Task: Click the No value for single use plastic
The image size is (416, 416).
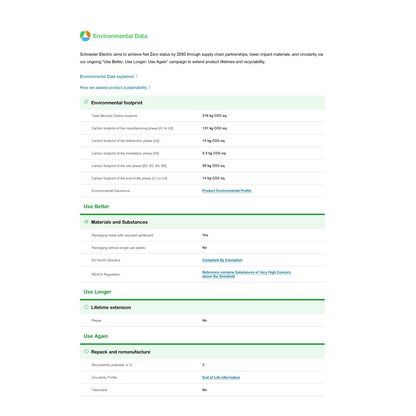Action: (205, 248)
